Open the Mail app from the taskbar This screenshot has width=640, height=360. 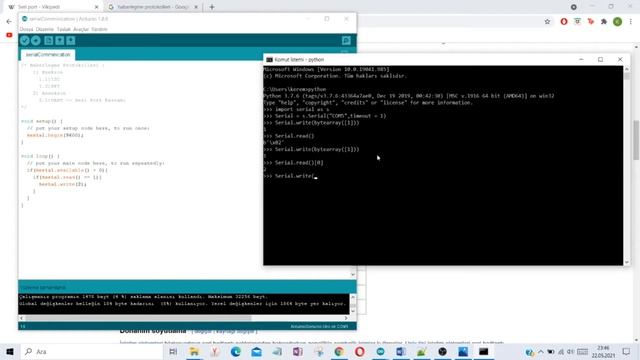point(256,351)
